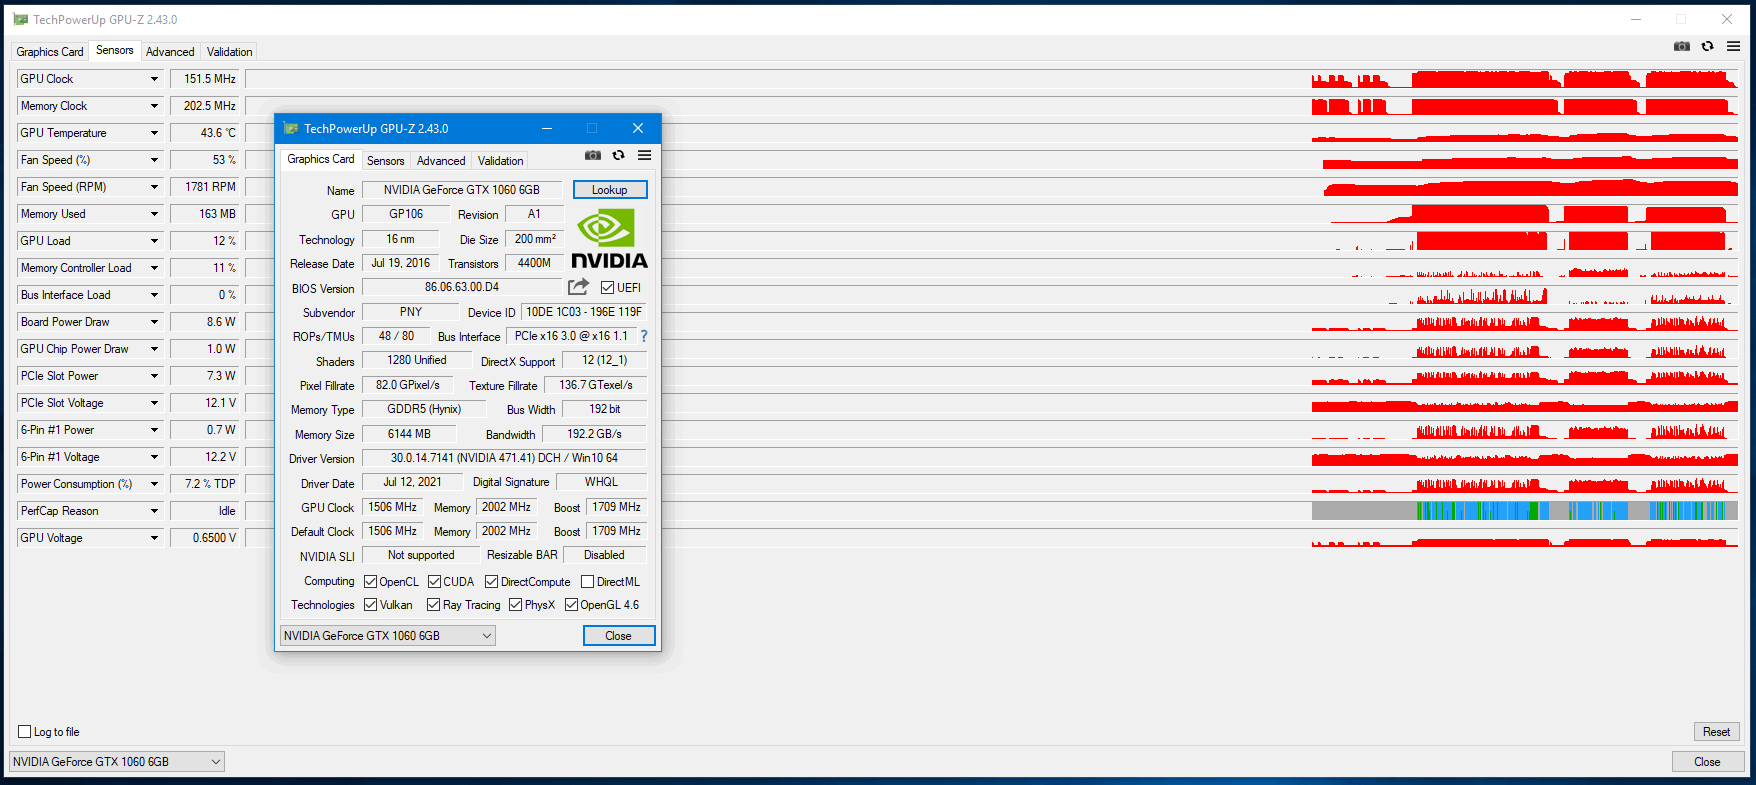Image resolution: width=1756 pixels, height=785 pixels.
Task: Toggle Vulkan checkbox
Action: [x=370, y=605]
